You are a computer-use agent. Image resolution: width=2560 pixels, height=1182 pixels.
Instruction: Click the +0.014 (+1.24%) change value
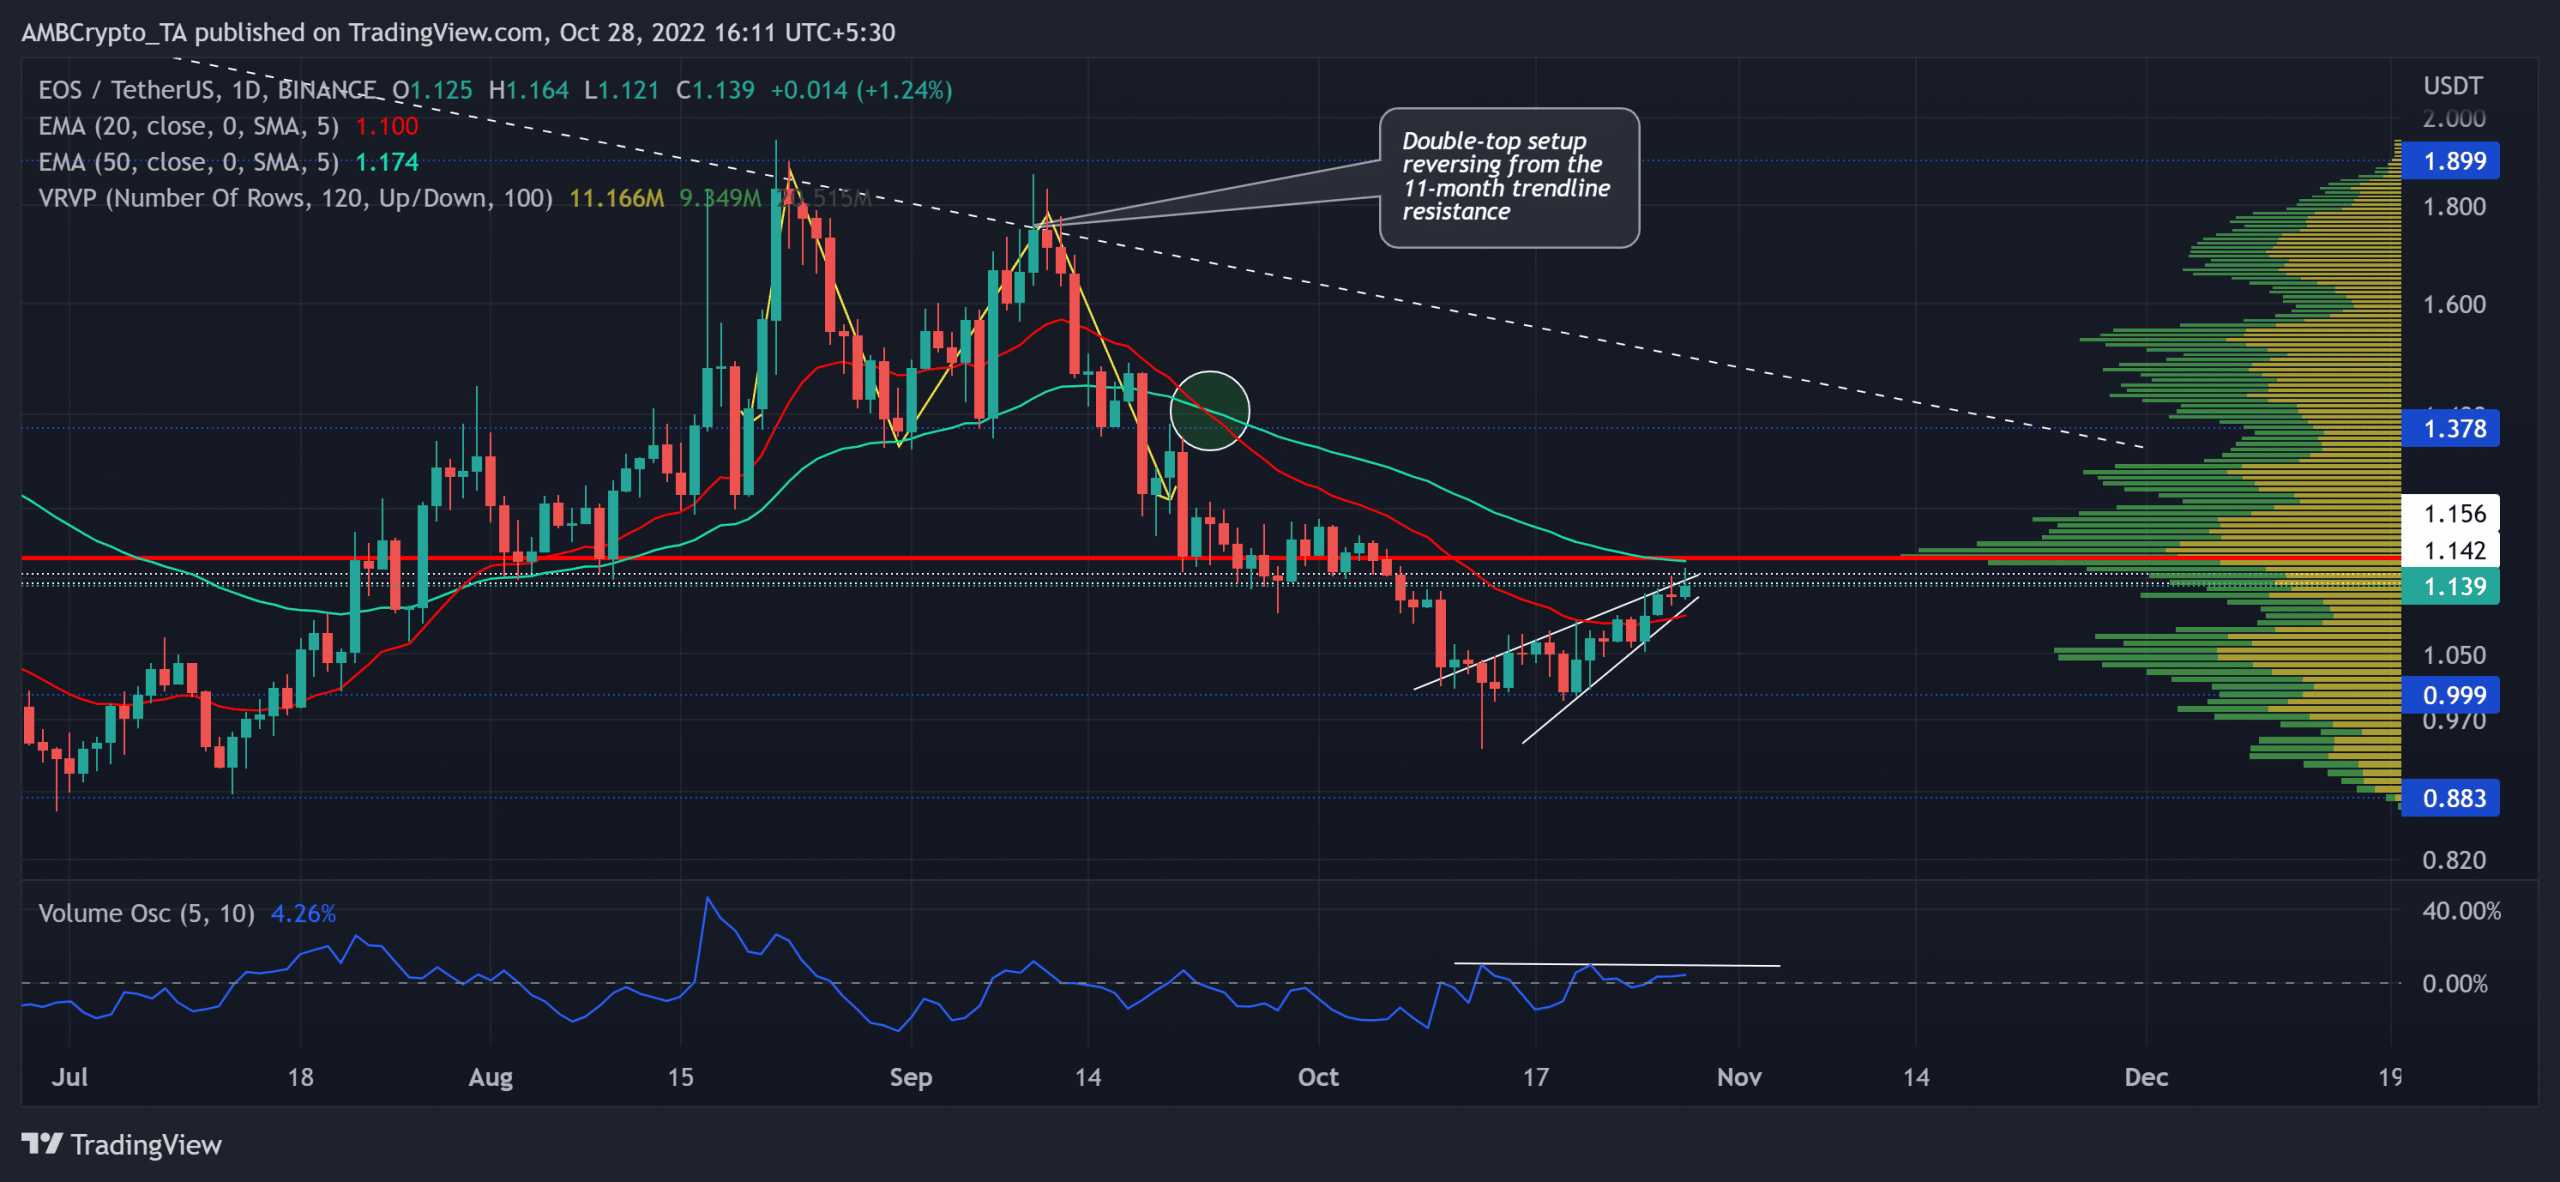click(x=861, y=90)
